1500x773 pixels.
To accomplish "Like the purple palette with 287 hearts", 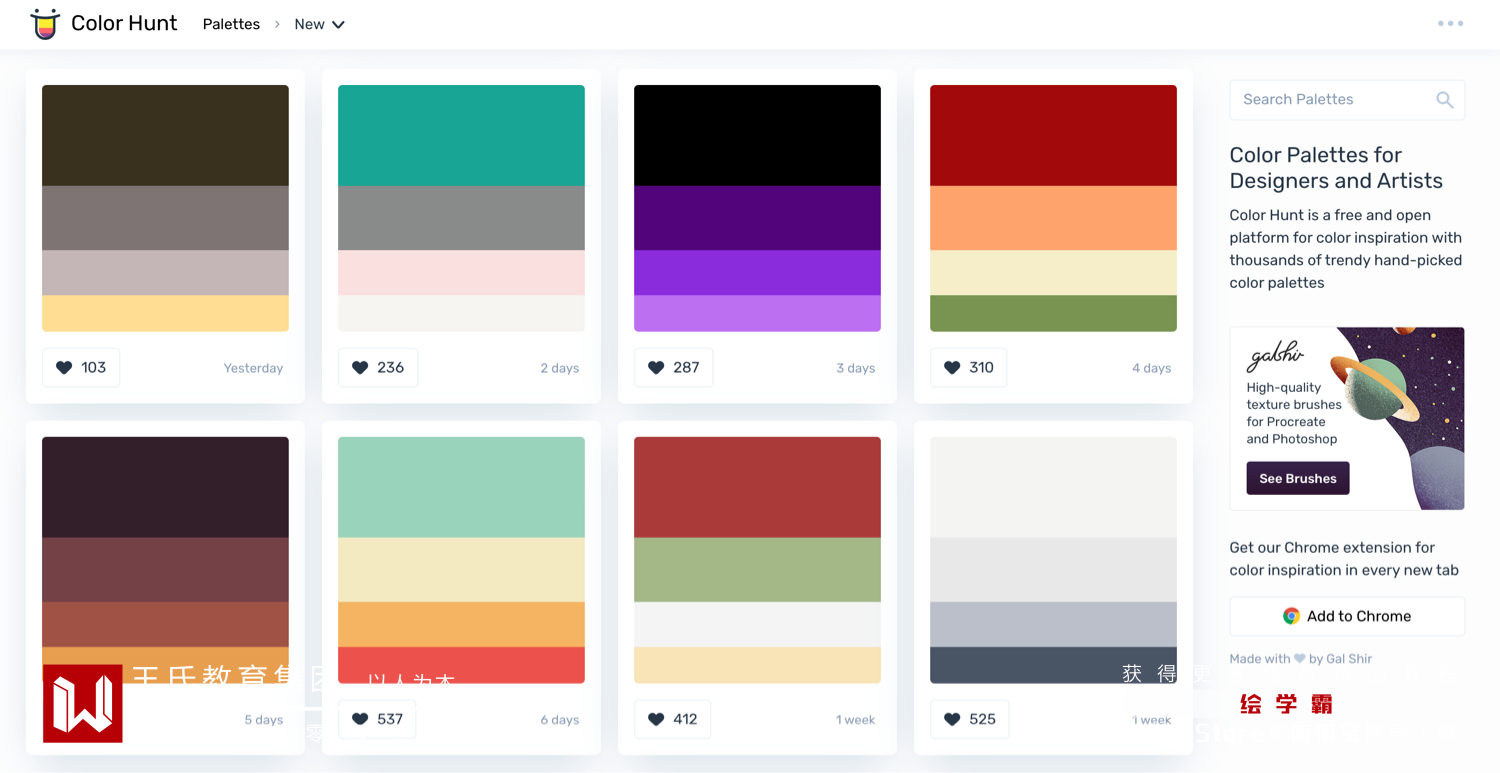I will 674,368.
